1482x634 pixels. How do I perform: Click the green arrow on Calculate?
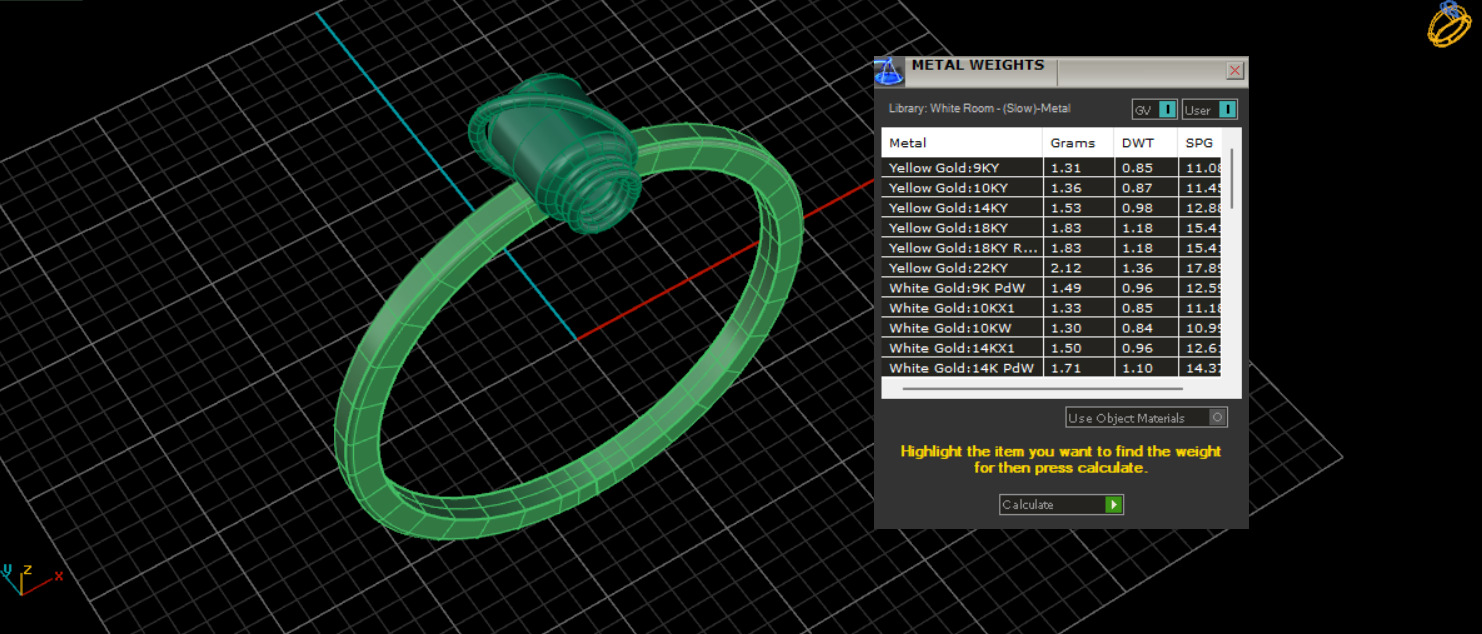tap(1113, 505)
